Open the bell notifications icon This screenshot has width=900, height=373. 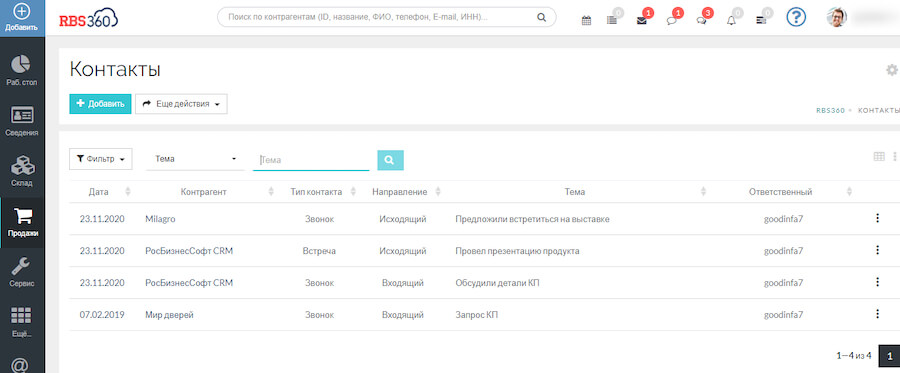731,21
